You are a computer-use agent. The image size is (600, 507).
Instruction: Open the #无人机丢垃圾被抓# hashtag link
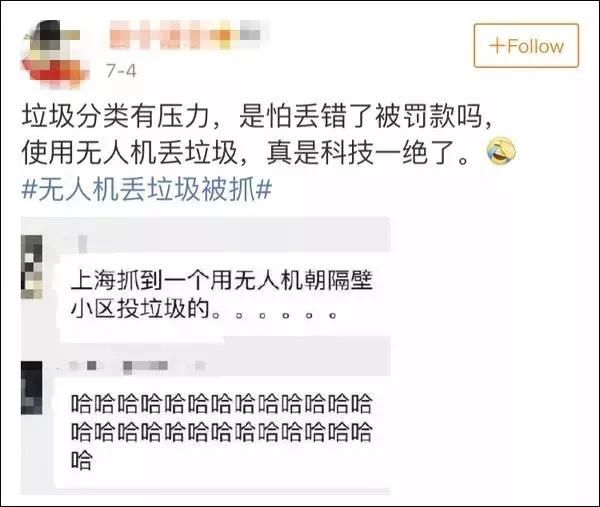[x=147, y=189]
